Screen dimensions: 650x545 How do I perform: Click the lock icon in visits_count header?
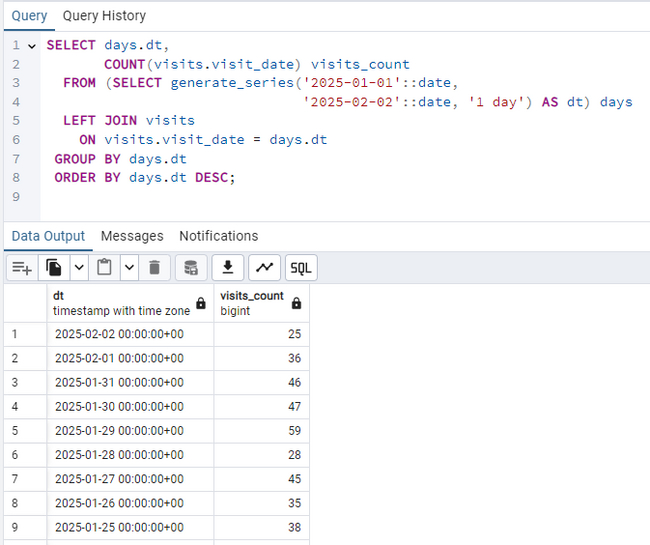296,303
